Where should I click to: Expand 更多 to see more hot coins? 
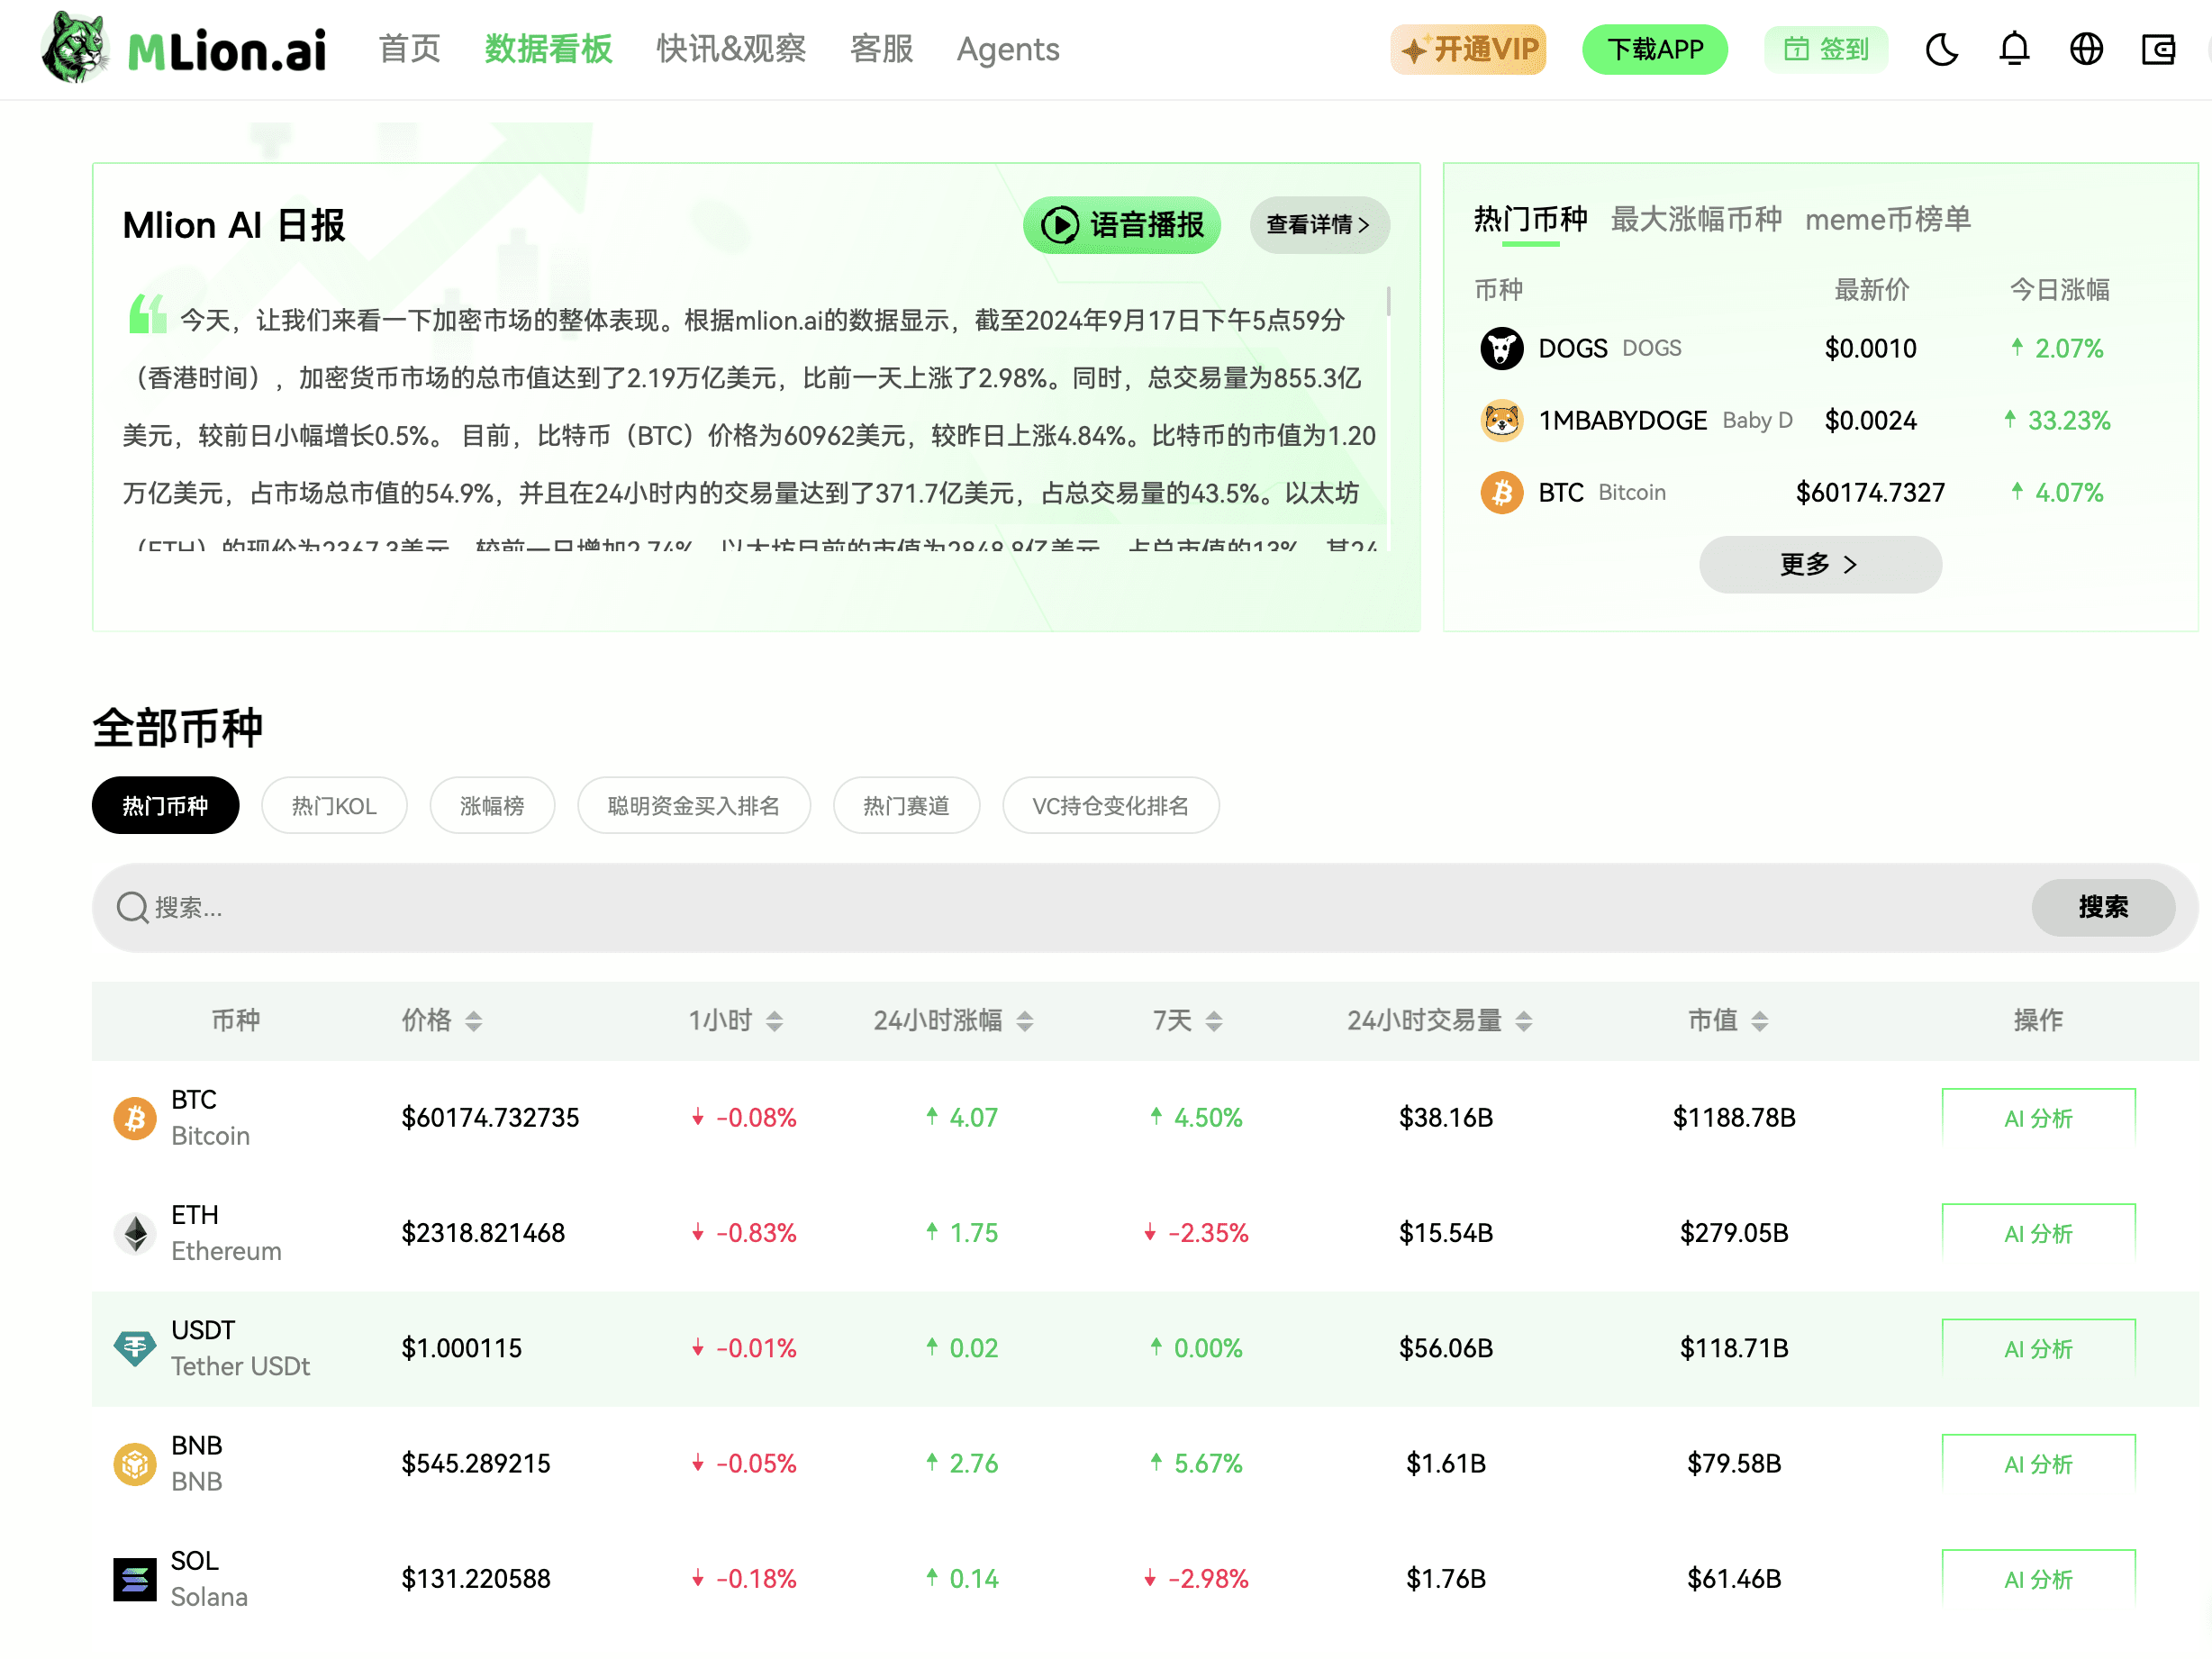pyautogui.click(x=1820, y=564)
